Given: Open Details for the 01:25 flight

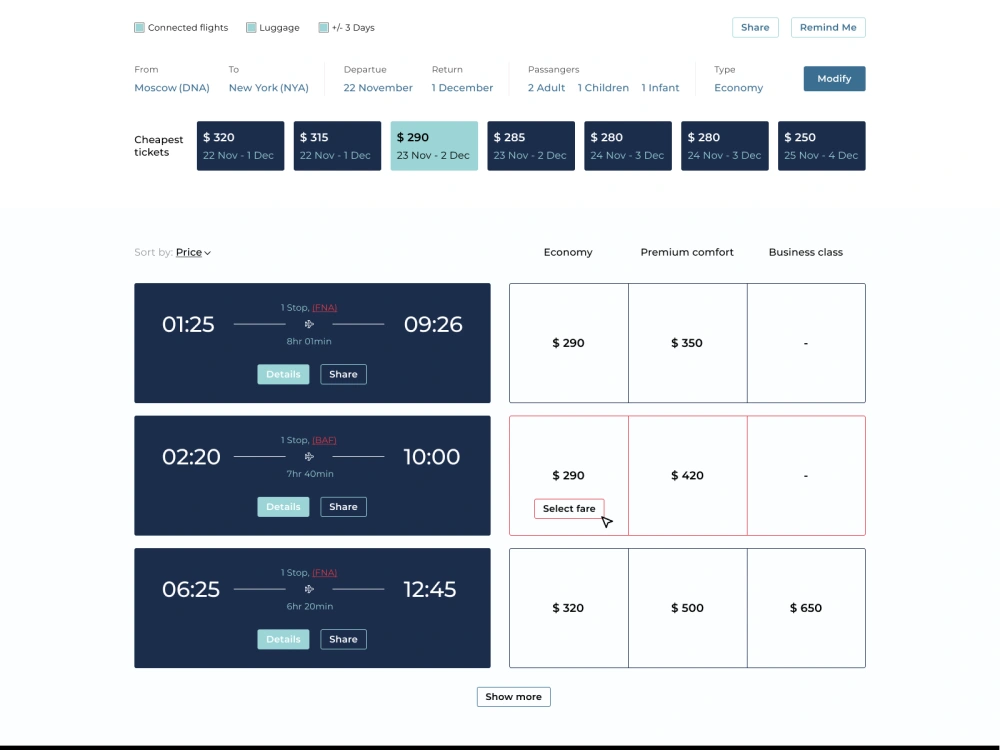Looking at the screenshot, I should pos(283,374).
